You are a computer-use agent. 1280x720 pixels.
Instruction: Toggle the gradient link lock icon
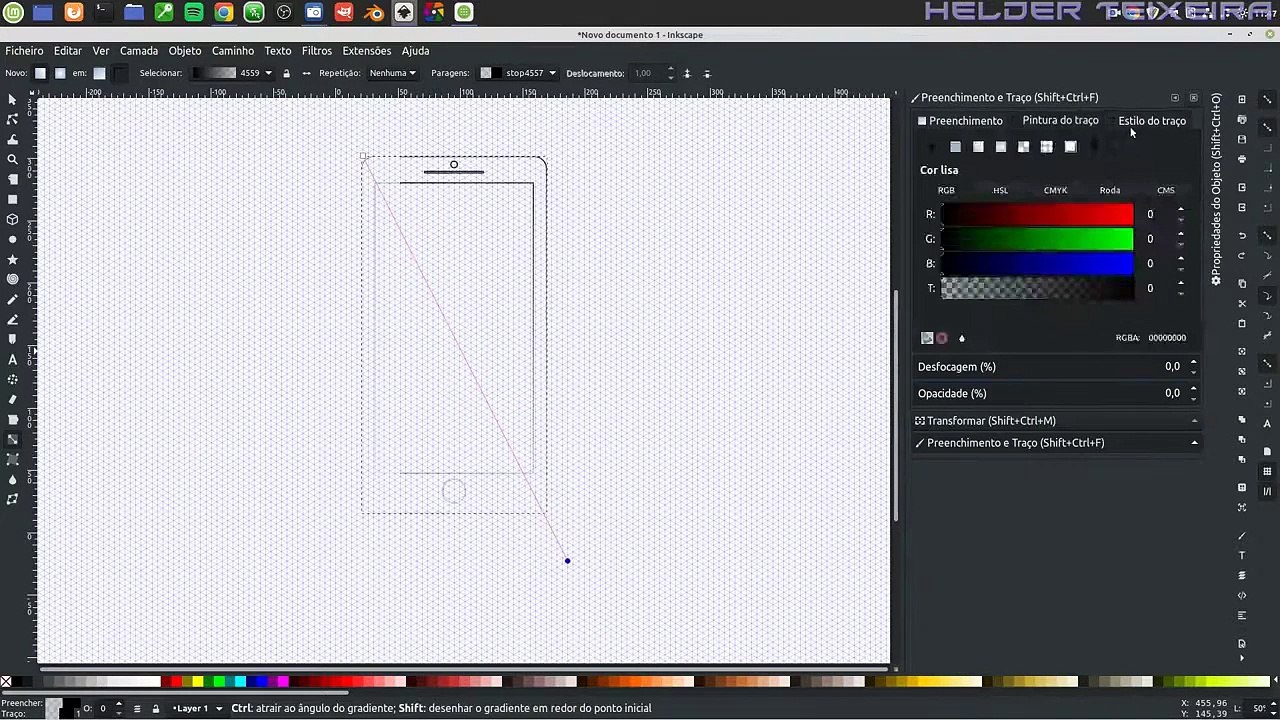(287, 73)
